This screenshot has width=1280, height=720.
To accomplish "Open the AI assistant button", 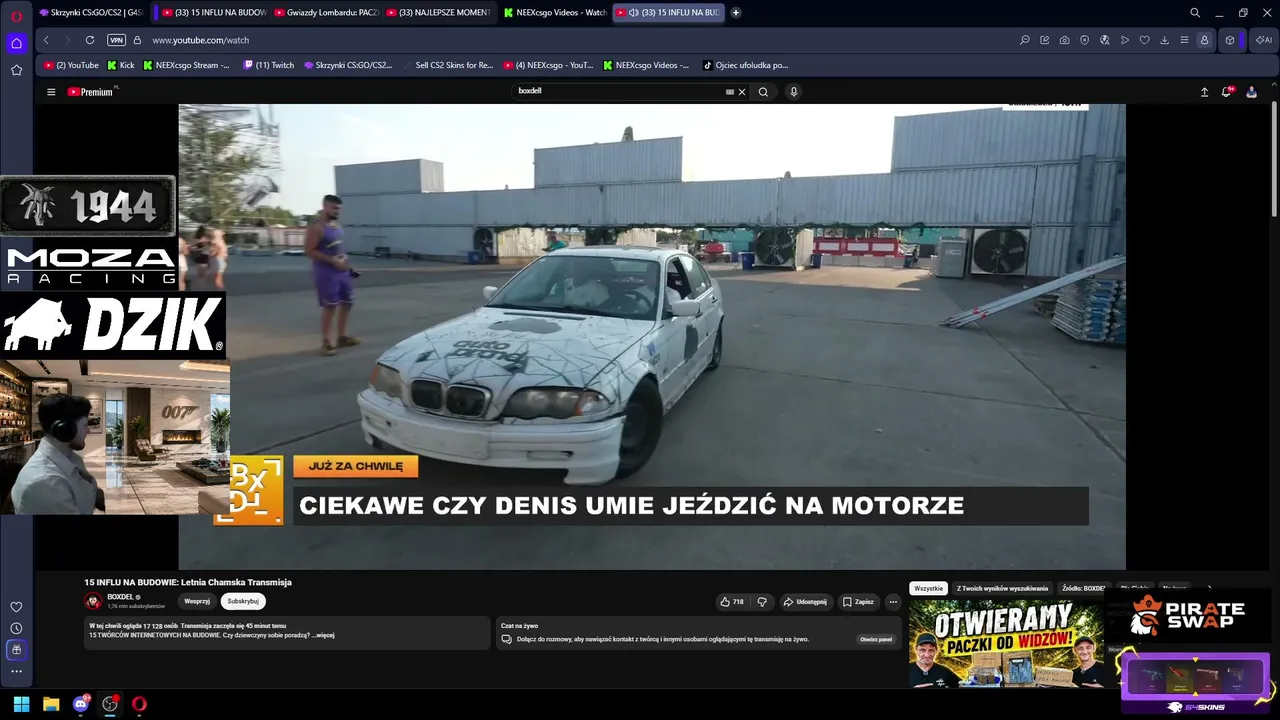I will click(1264, 40).
